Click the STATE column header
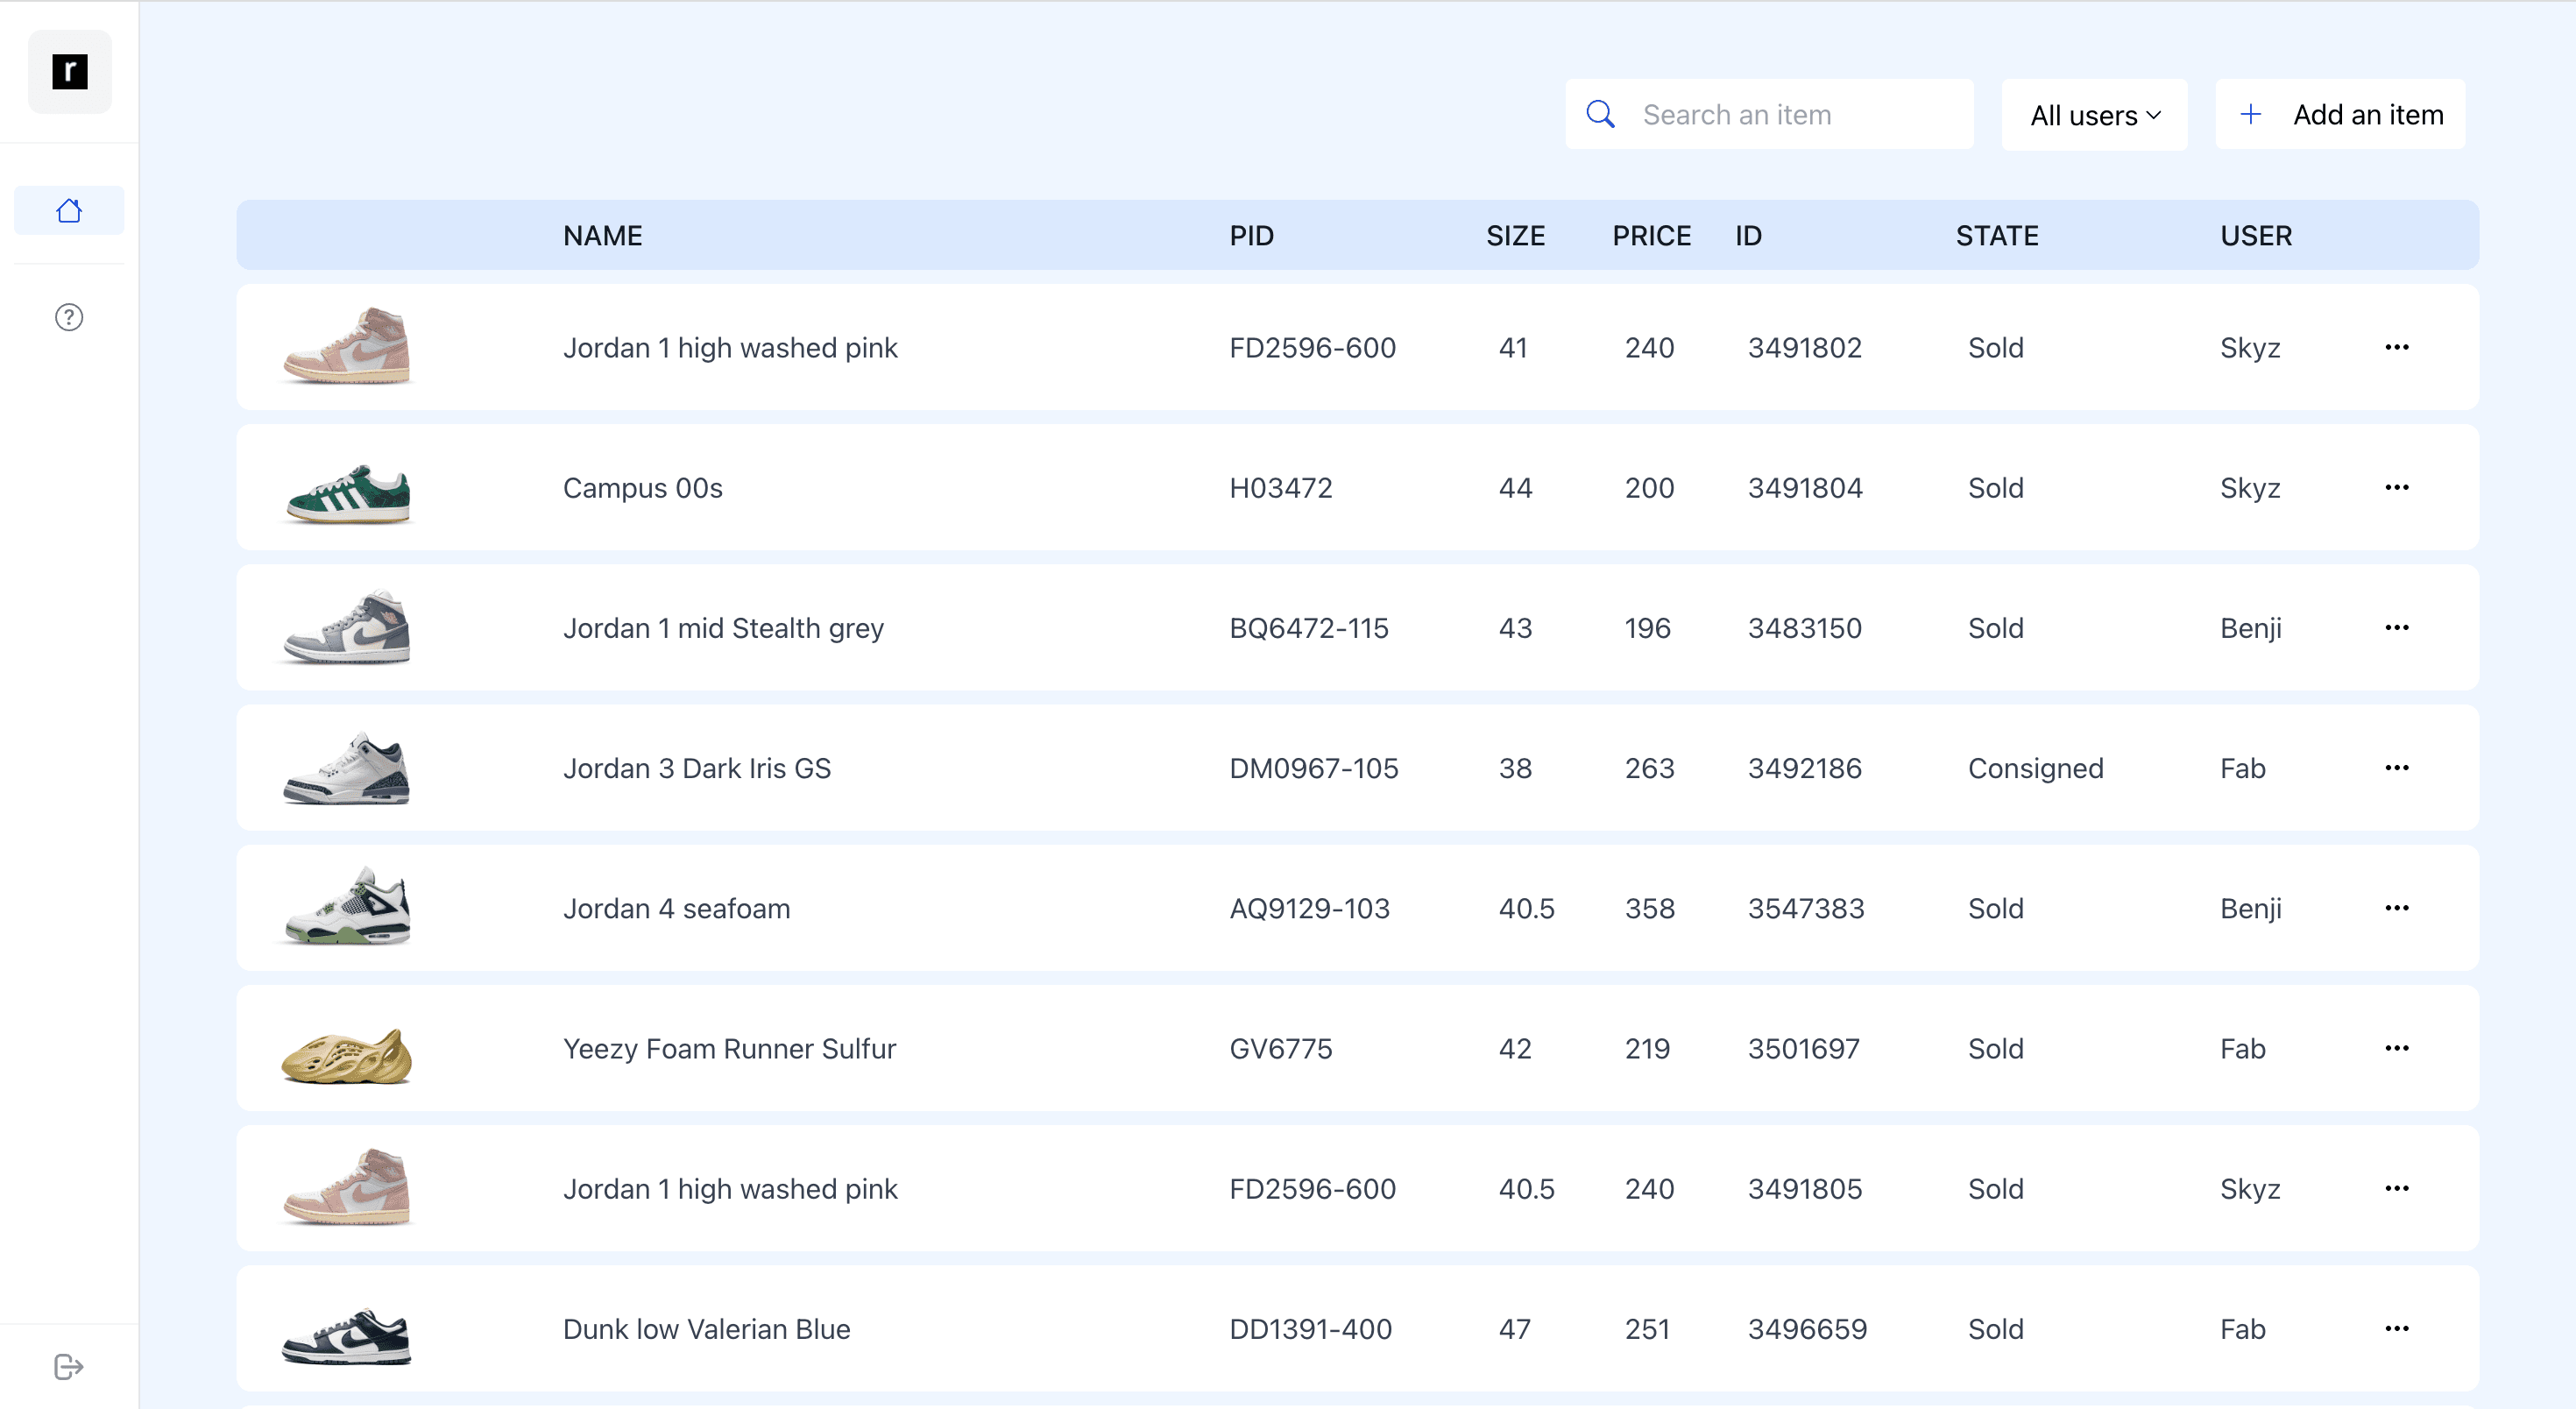The image size is (2576, 1409). (x=1996, y=236)
